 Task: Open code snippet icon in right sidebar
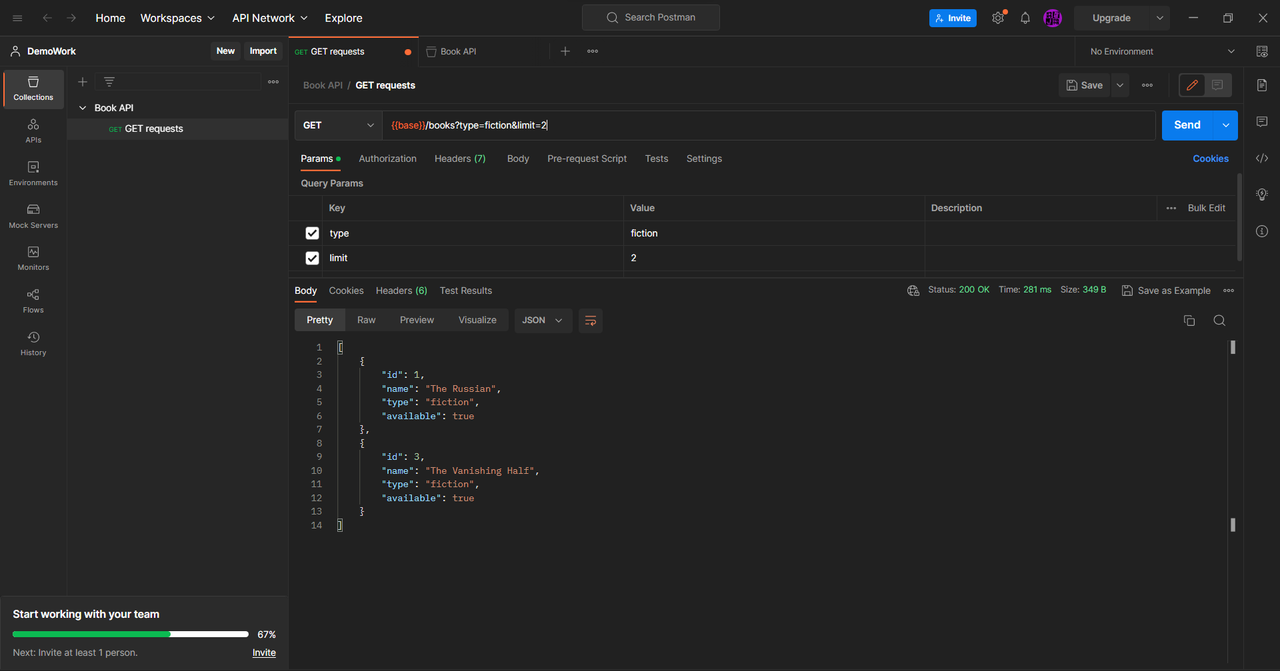pyautogui.click(x=1262, y=158)
